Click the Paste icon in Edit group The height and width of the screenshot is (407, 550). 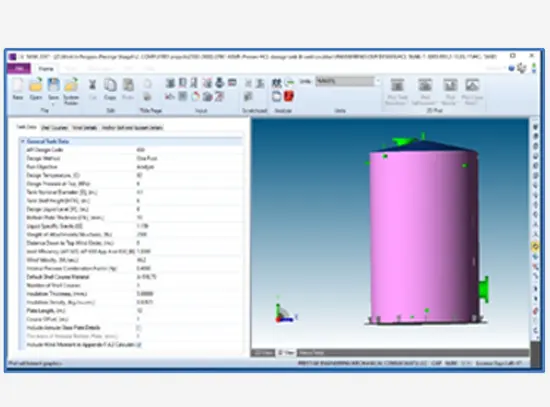coord(128,85)
